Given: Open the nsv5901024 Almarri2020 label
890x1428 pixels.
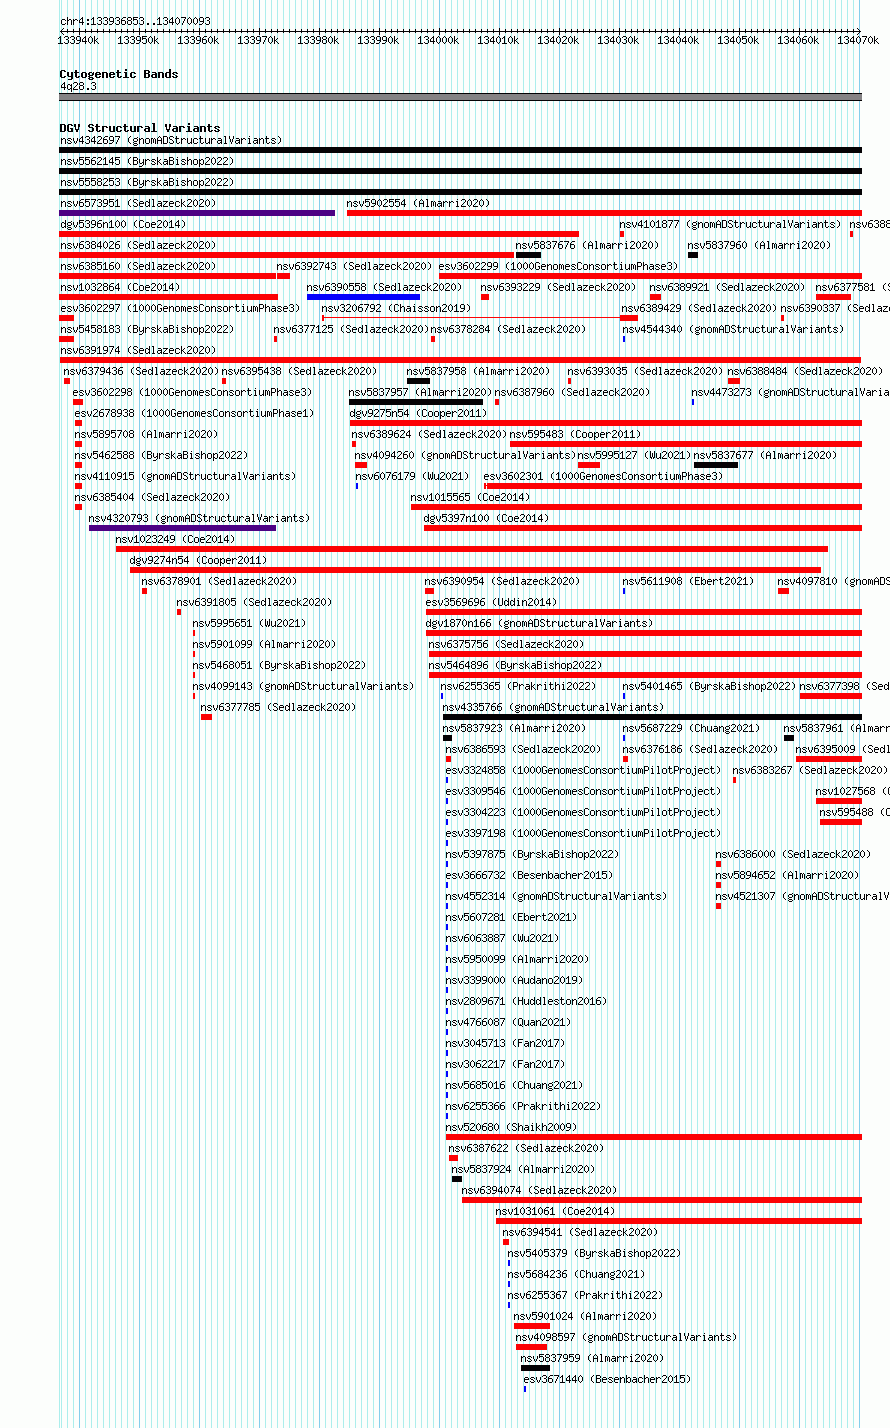Looking at the screenshot, I should [586, 1316].
